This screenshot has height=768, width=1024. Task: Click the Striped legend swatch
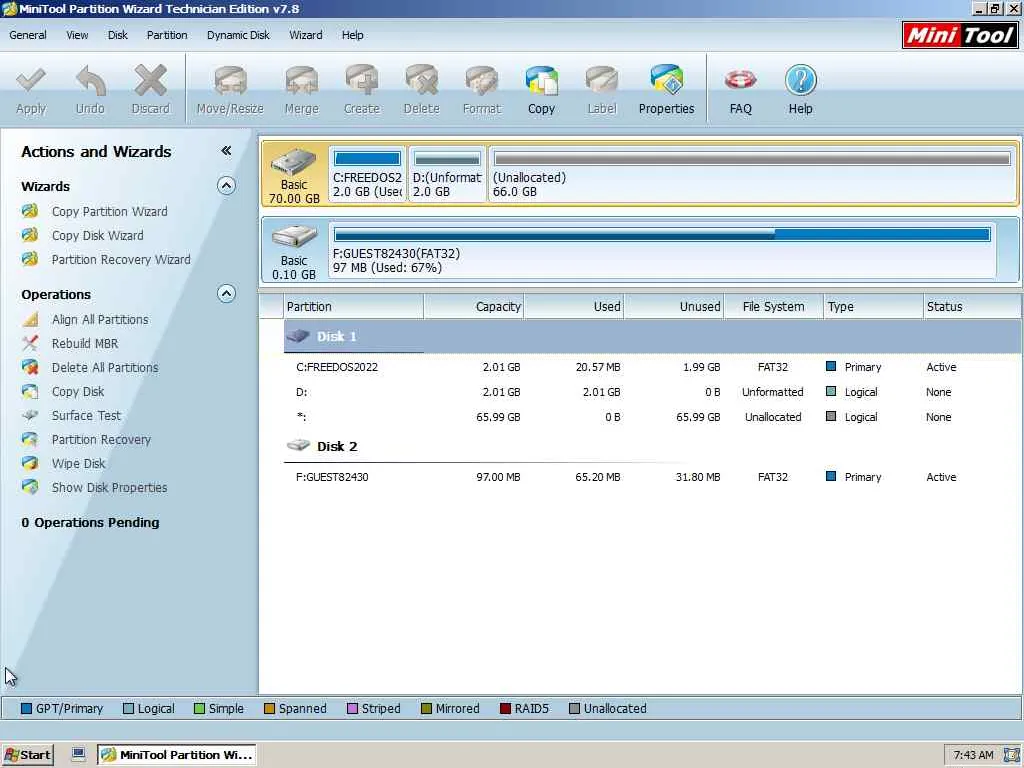point(352,709)
